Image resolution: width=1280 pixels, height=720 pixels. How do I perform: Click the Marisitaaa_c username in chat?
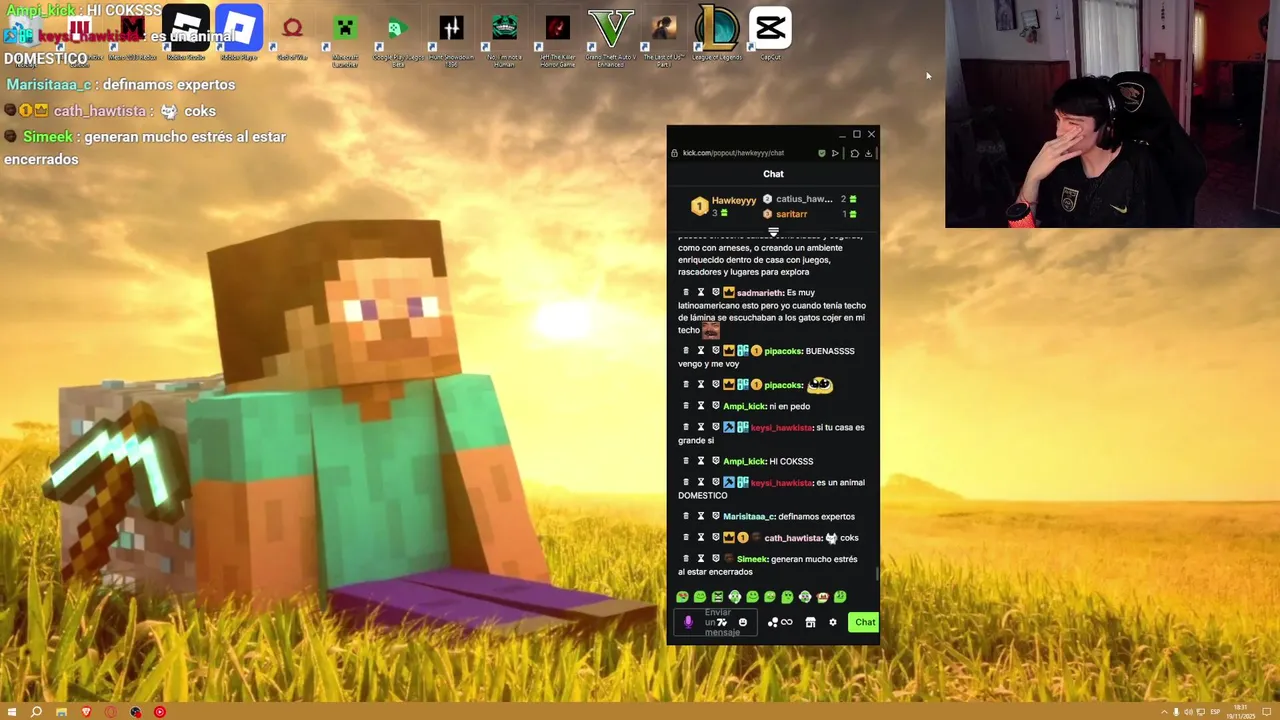(x=748, y=517)
